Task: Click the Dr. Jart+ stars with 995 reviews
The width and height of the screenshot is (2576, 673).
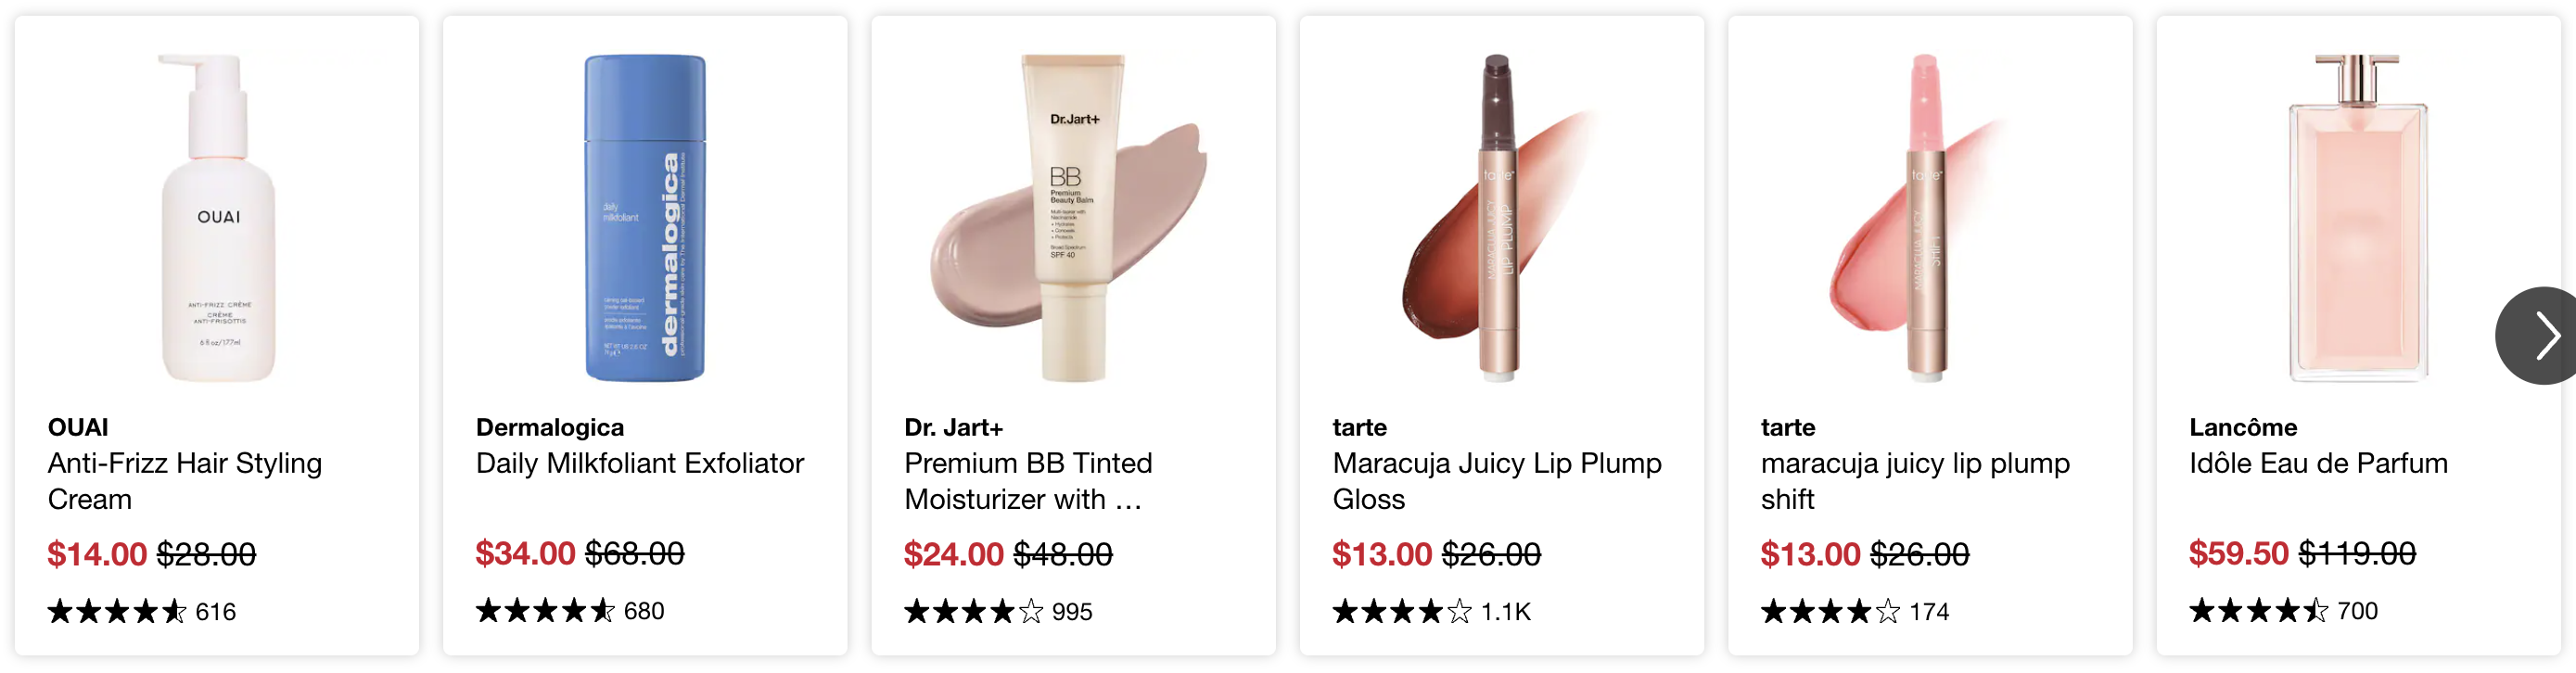Action: click(998, 611)
